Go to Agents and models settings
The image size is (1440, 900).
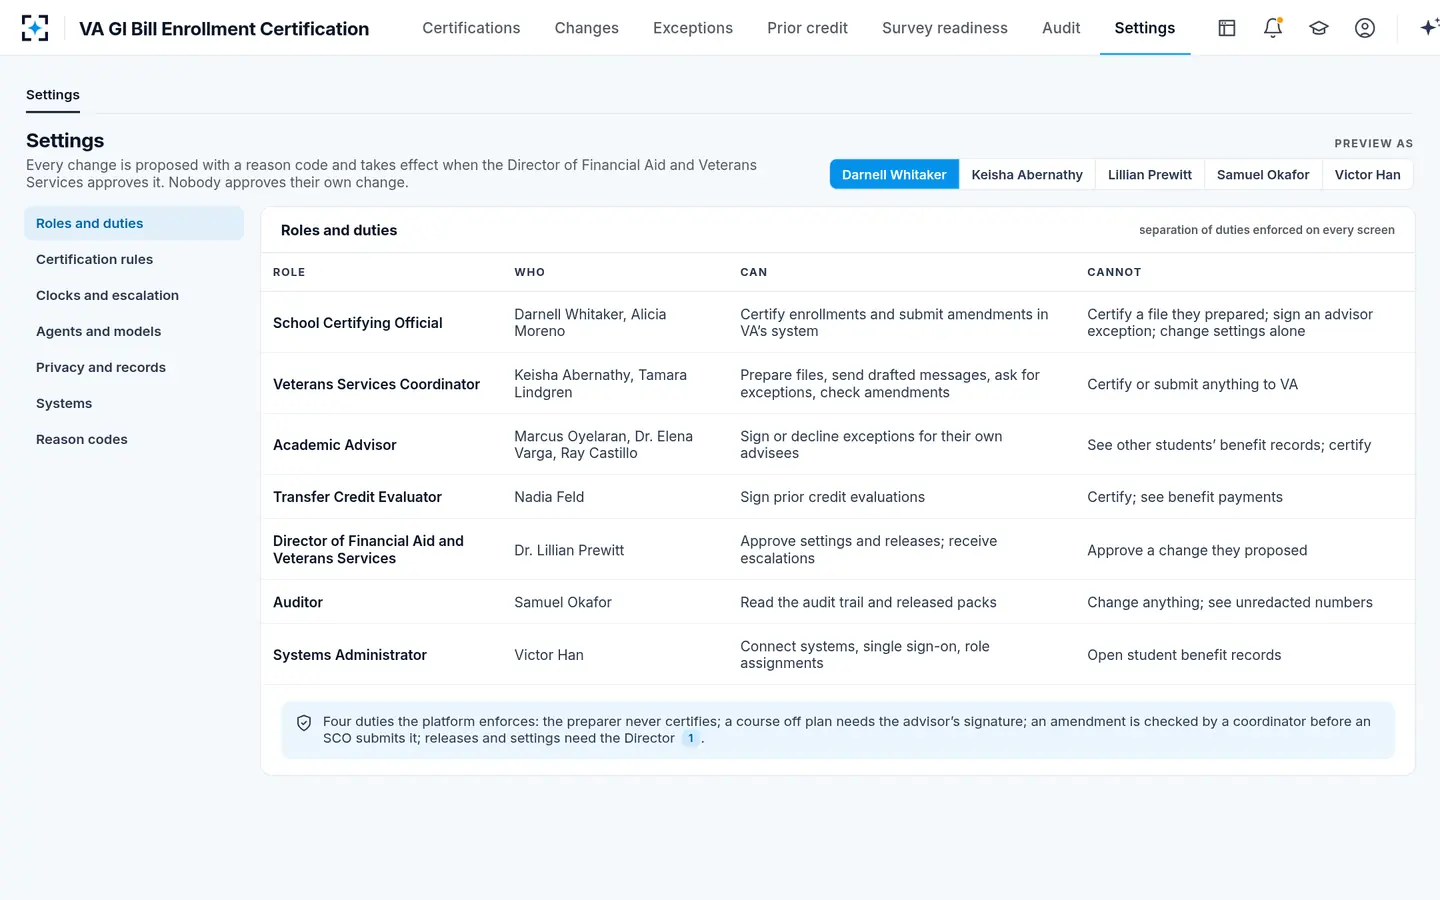pos(134,332)
